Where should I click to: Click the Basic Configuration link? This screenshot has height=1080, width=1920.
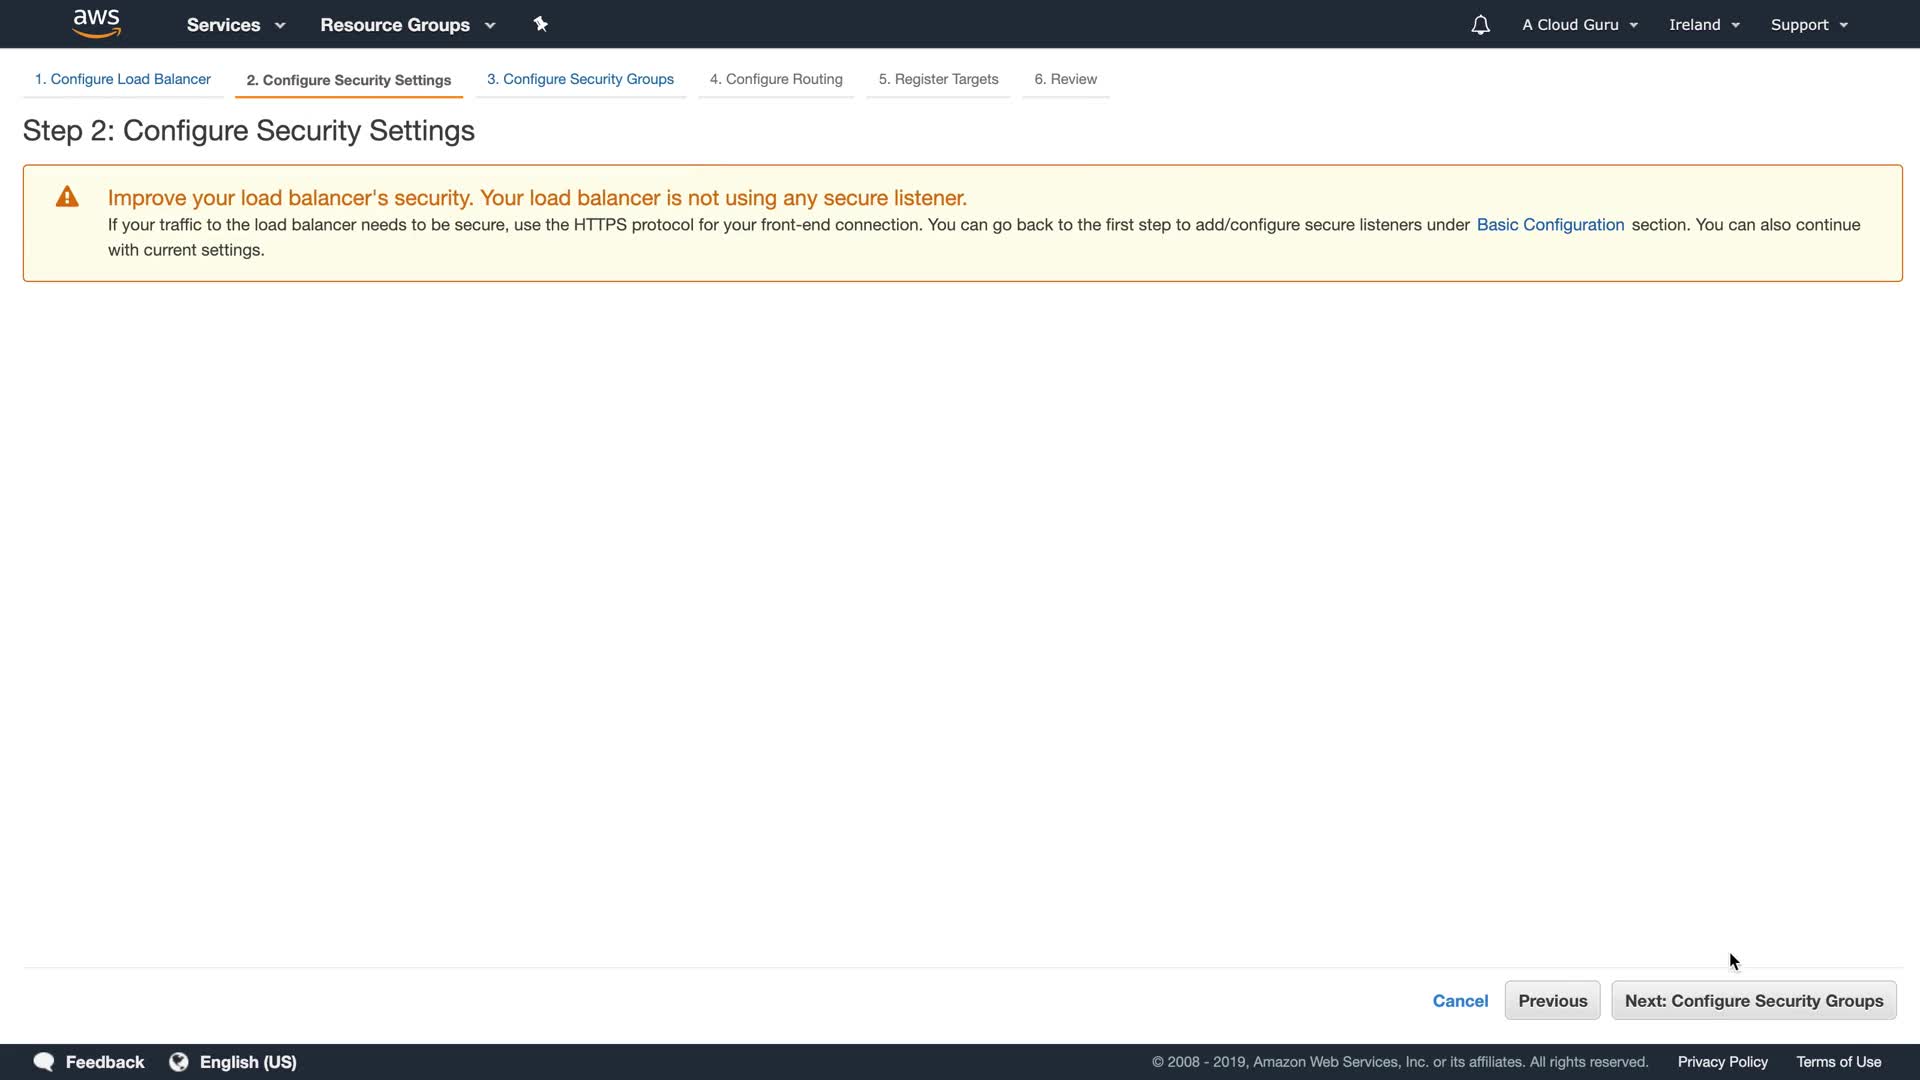[1550, 225]
